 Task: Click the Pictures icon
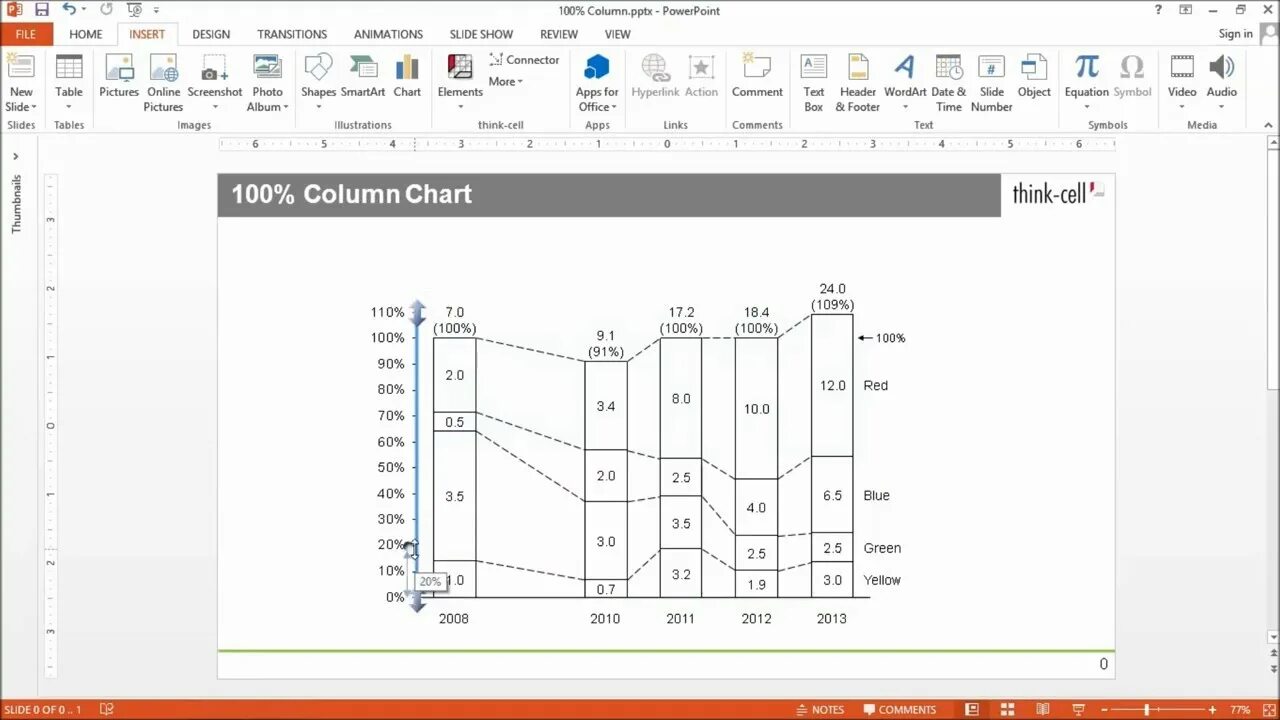pos(119,66)
